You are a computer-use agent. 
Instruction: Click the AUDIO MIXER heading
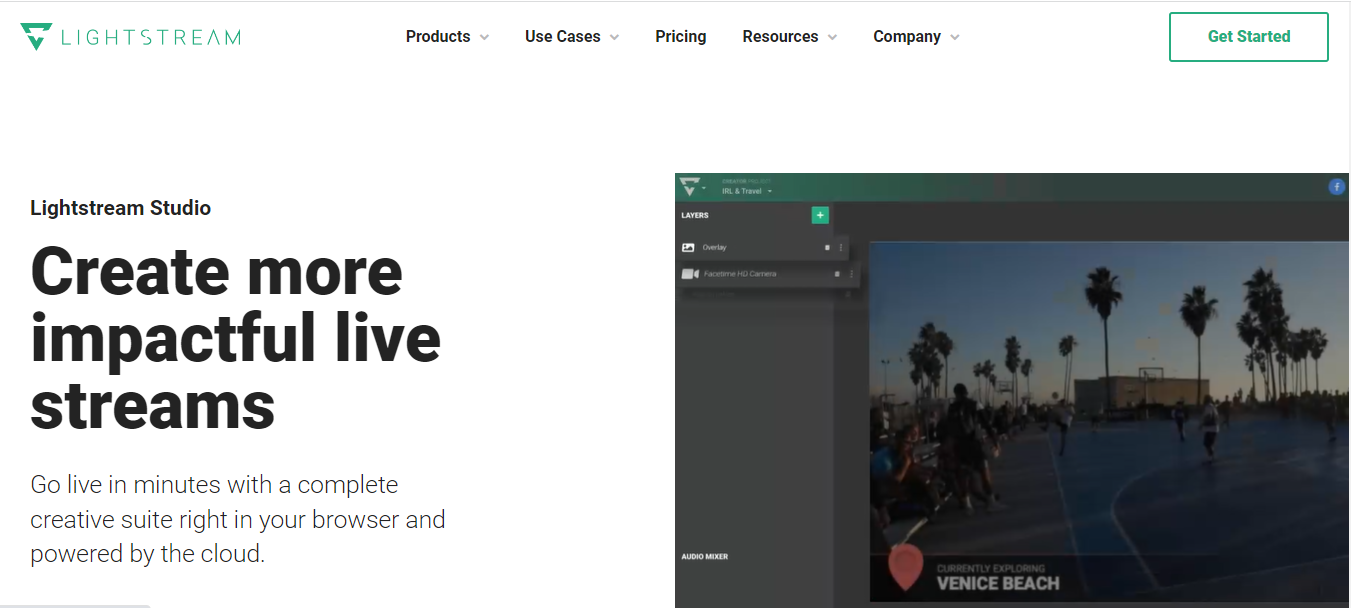704,556
